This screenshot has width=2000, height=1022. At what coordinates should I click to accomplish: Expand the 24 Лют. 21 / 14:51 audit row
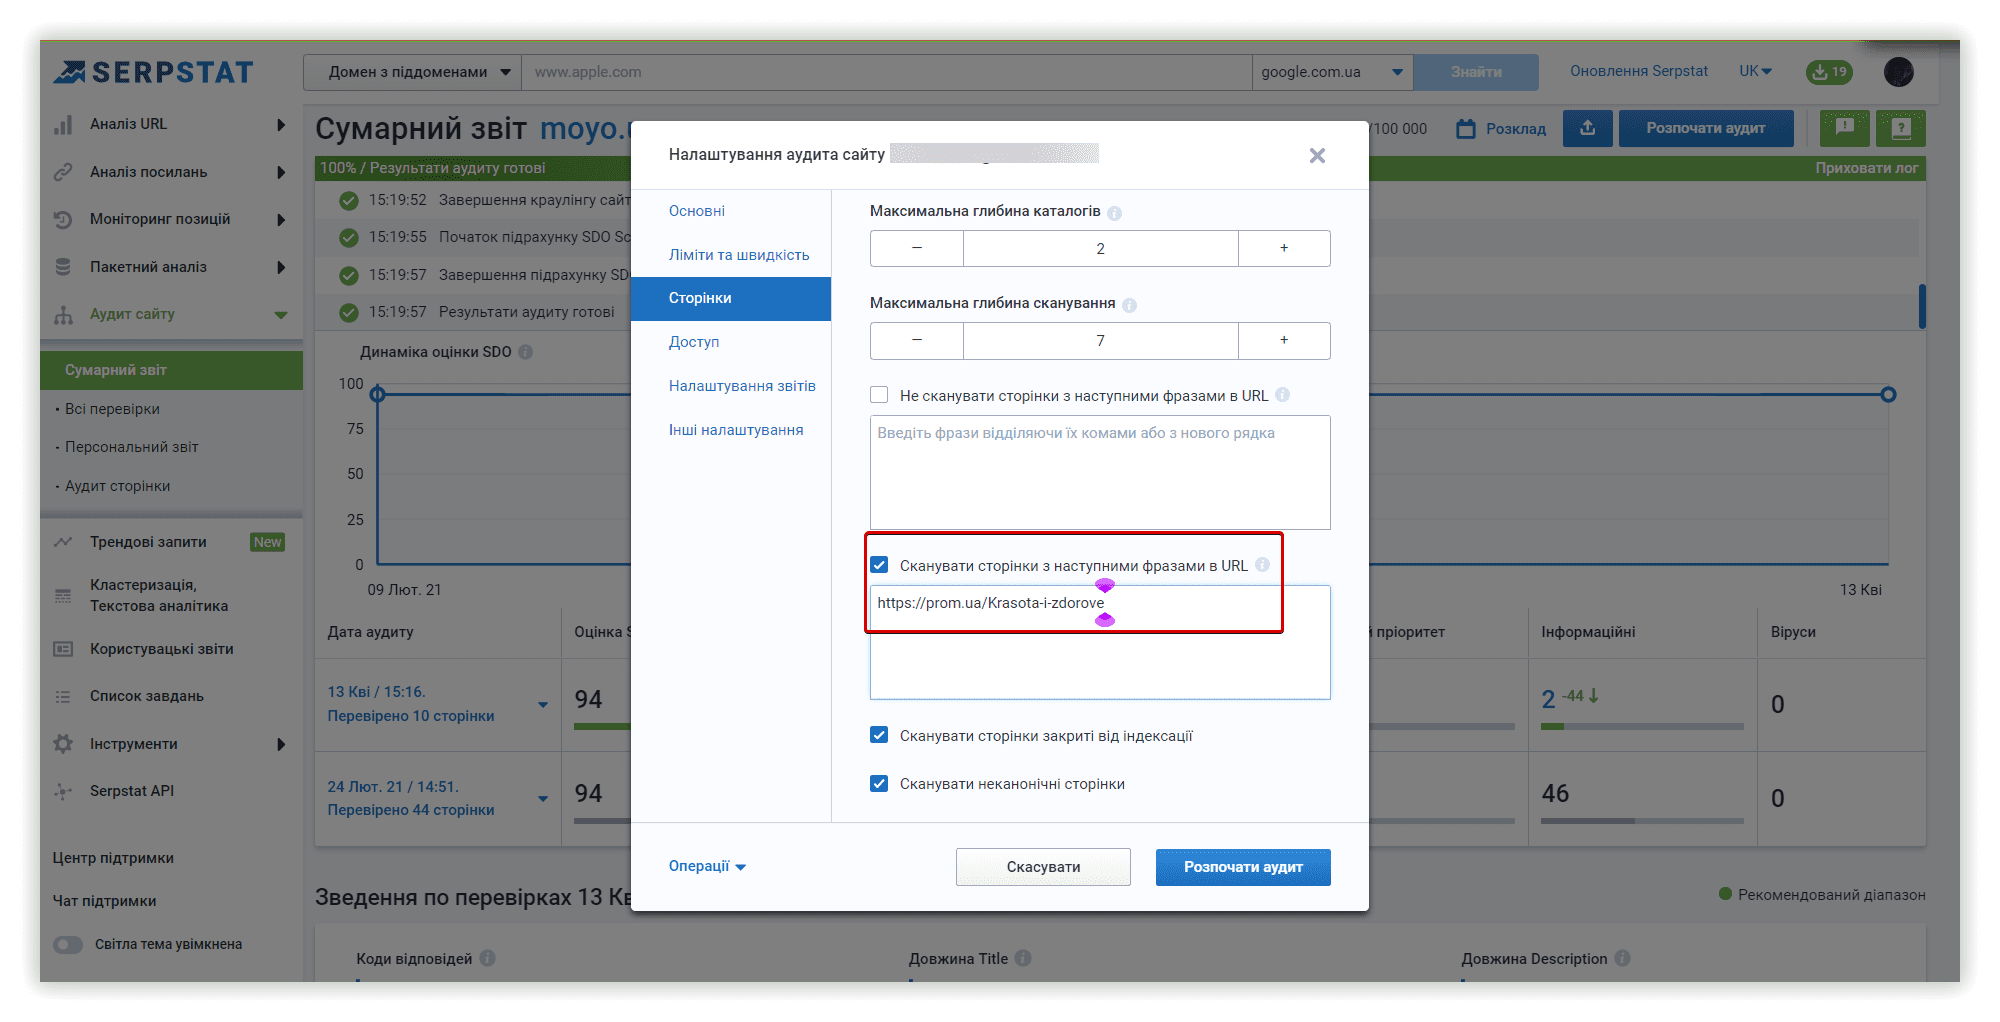pos(543,798)
